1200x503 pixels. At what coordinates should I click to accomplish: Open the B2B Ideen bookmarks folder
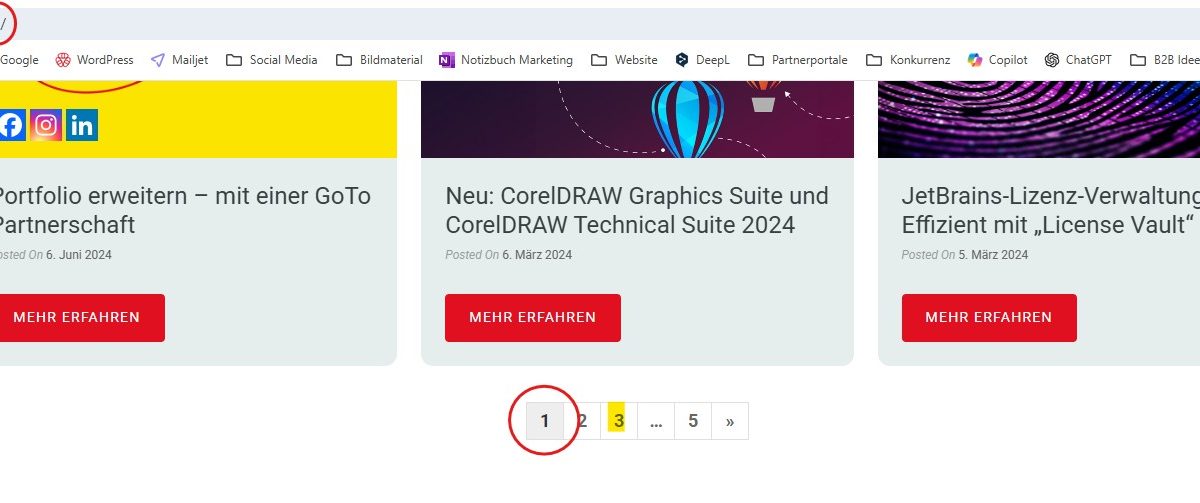point(1165,60)
